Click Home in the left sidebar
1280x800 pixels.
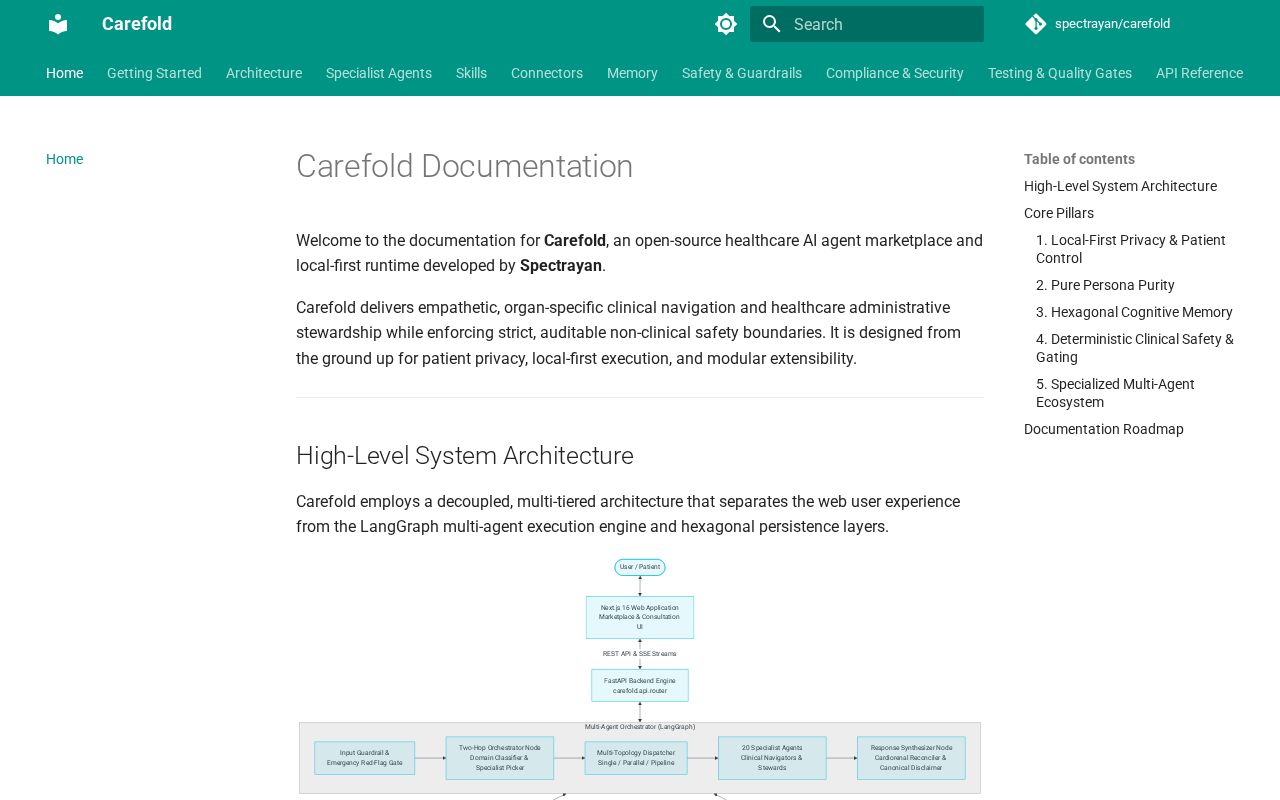tap(64, 159)
